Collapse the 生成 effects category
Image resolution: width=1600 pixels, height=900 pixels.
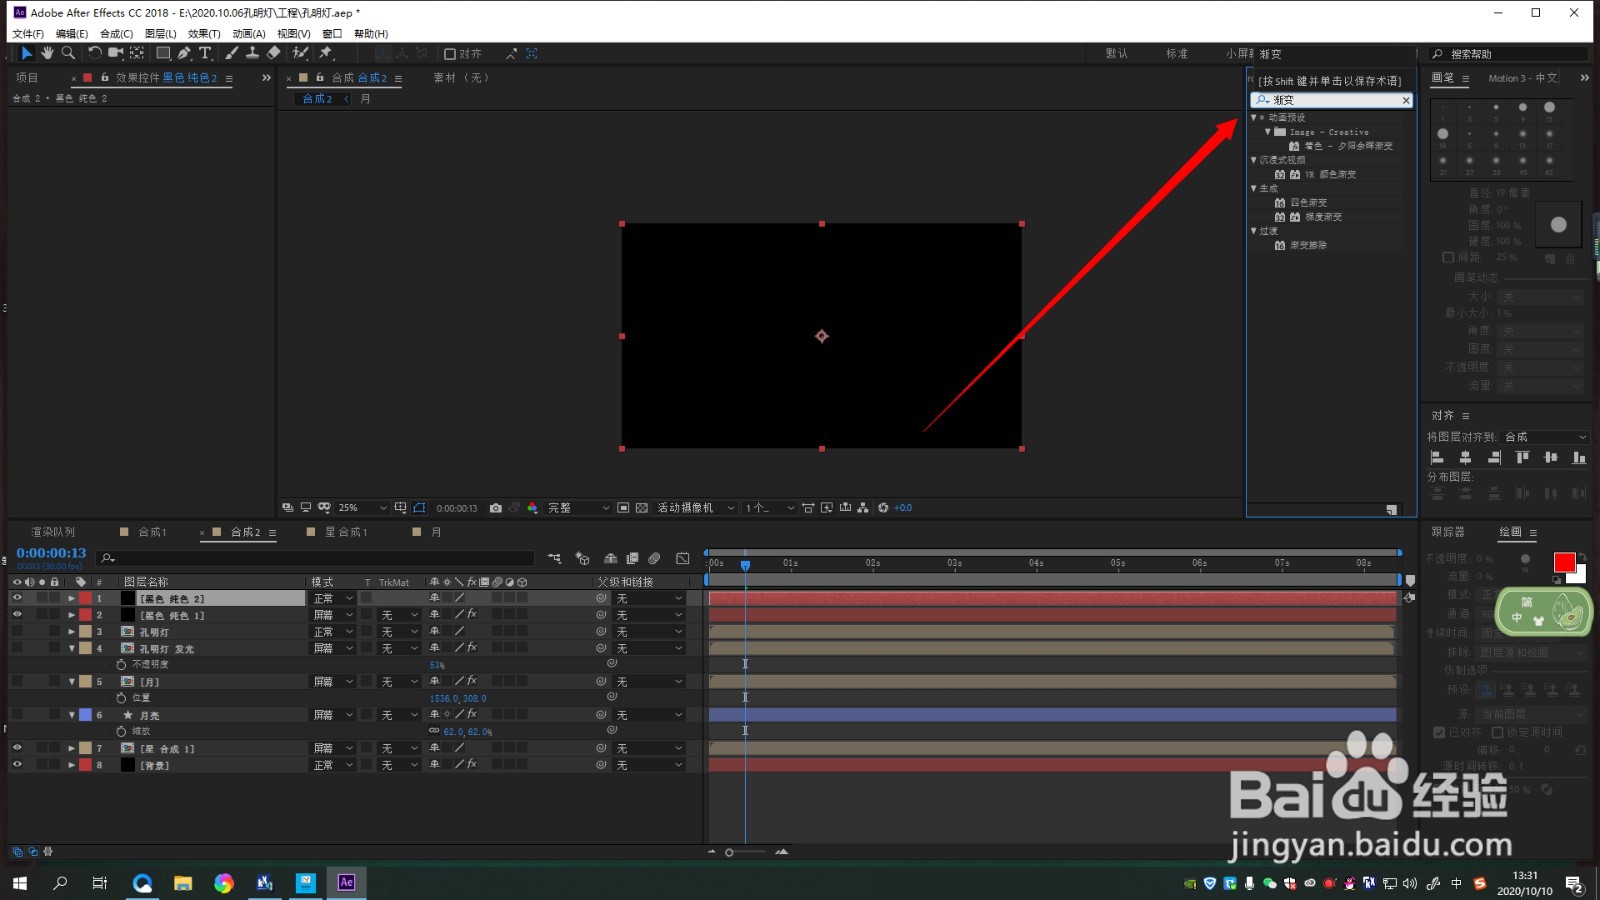(x=1254, y=188)
